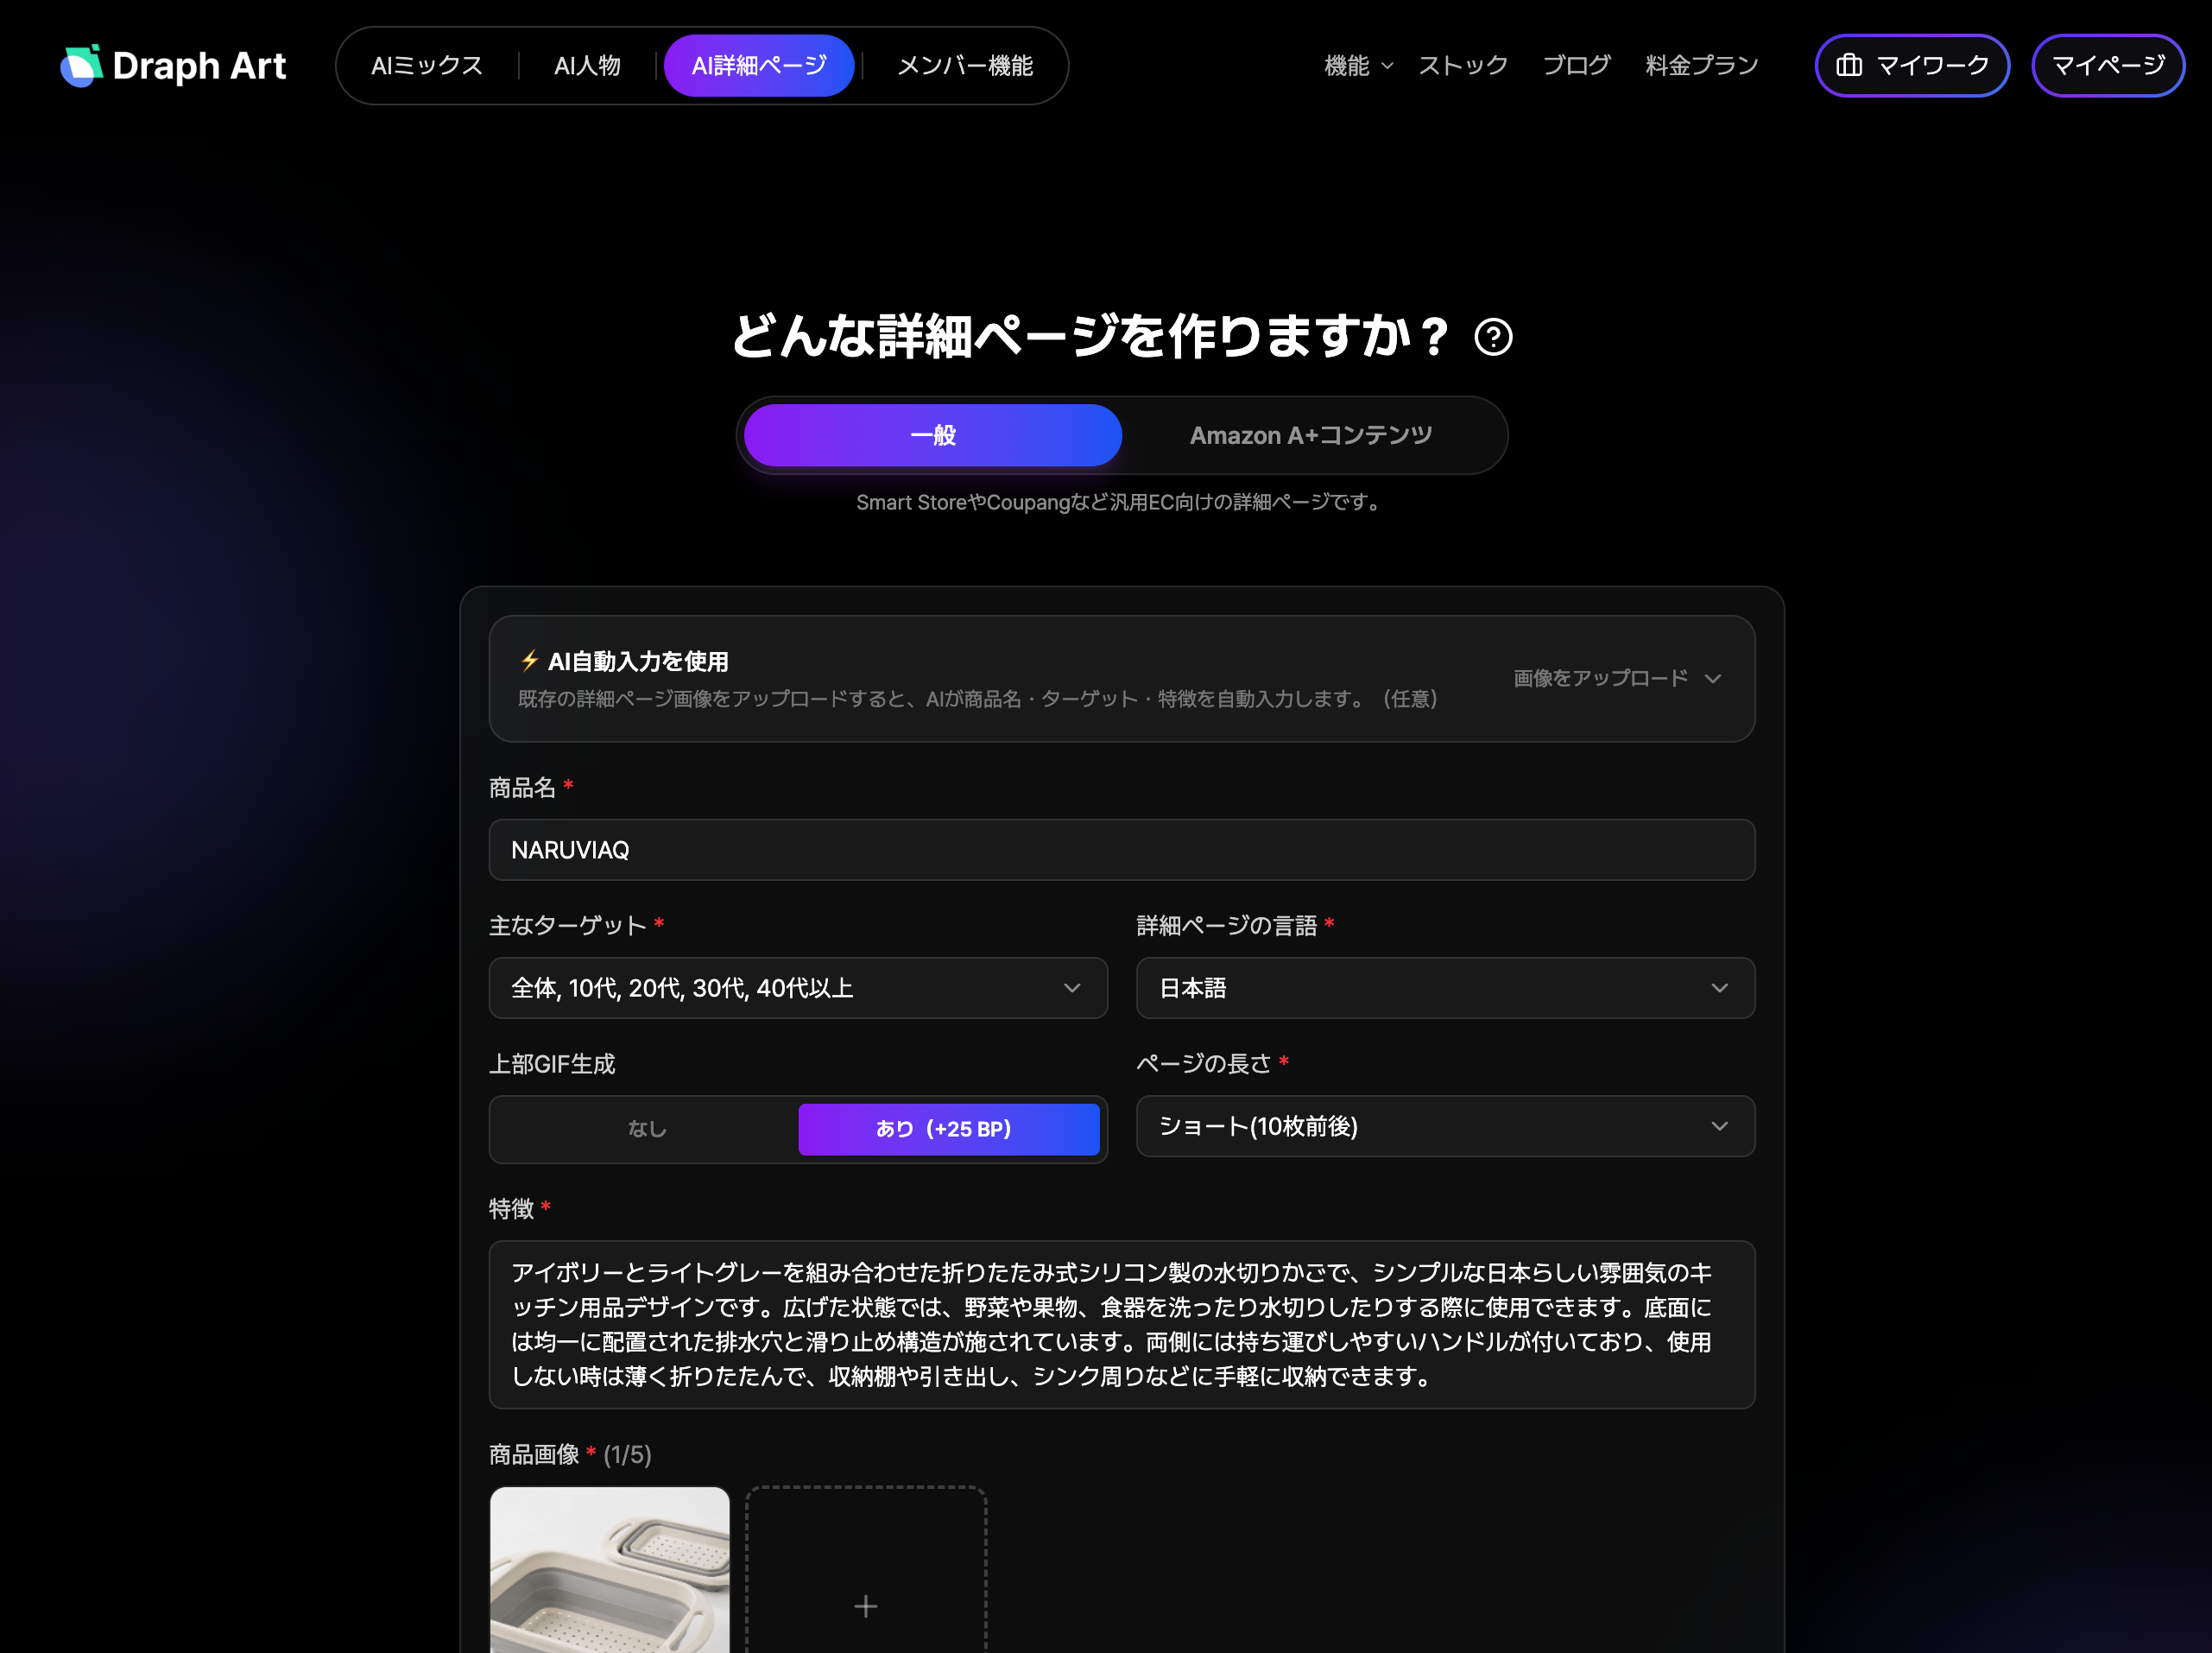The width and height of the screenshot is (2212, 1653).
Task: Open the help question-mark icon beside the heading
Action: [1493, 337]
